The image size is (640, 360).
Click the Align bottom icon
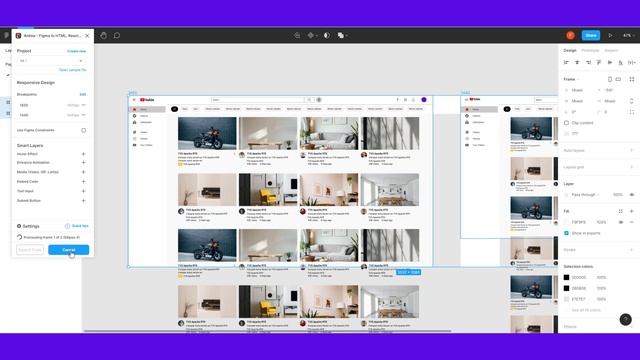pos(620,62)
